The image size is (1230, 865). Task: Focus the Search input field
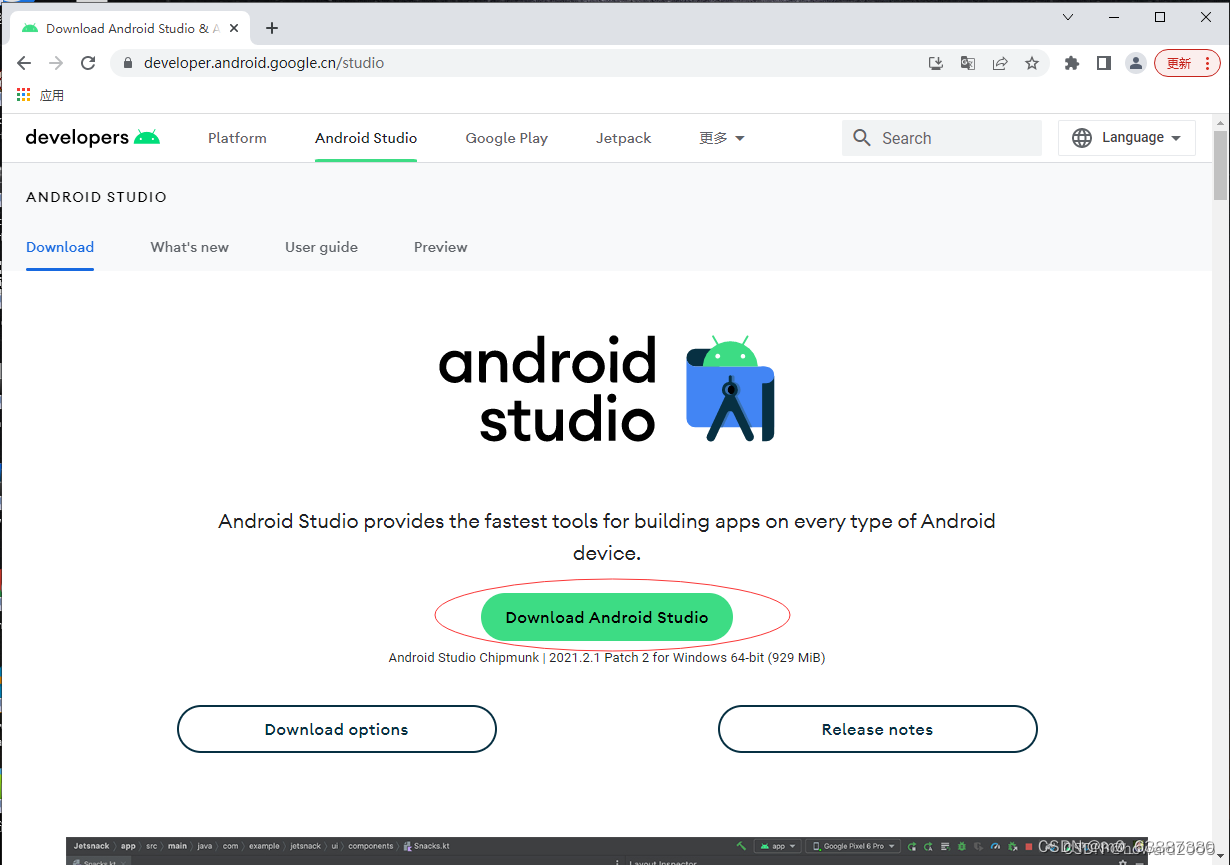click(942, 138)
